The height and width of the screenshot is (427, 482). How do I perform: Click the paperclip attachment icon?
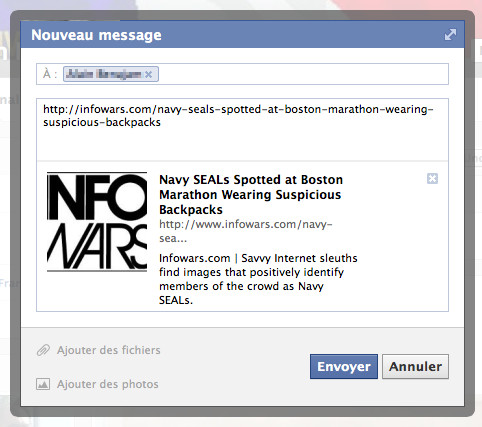click(x=43, y=350)
